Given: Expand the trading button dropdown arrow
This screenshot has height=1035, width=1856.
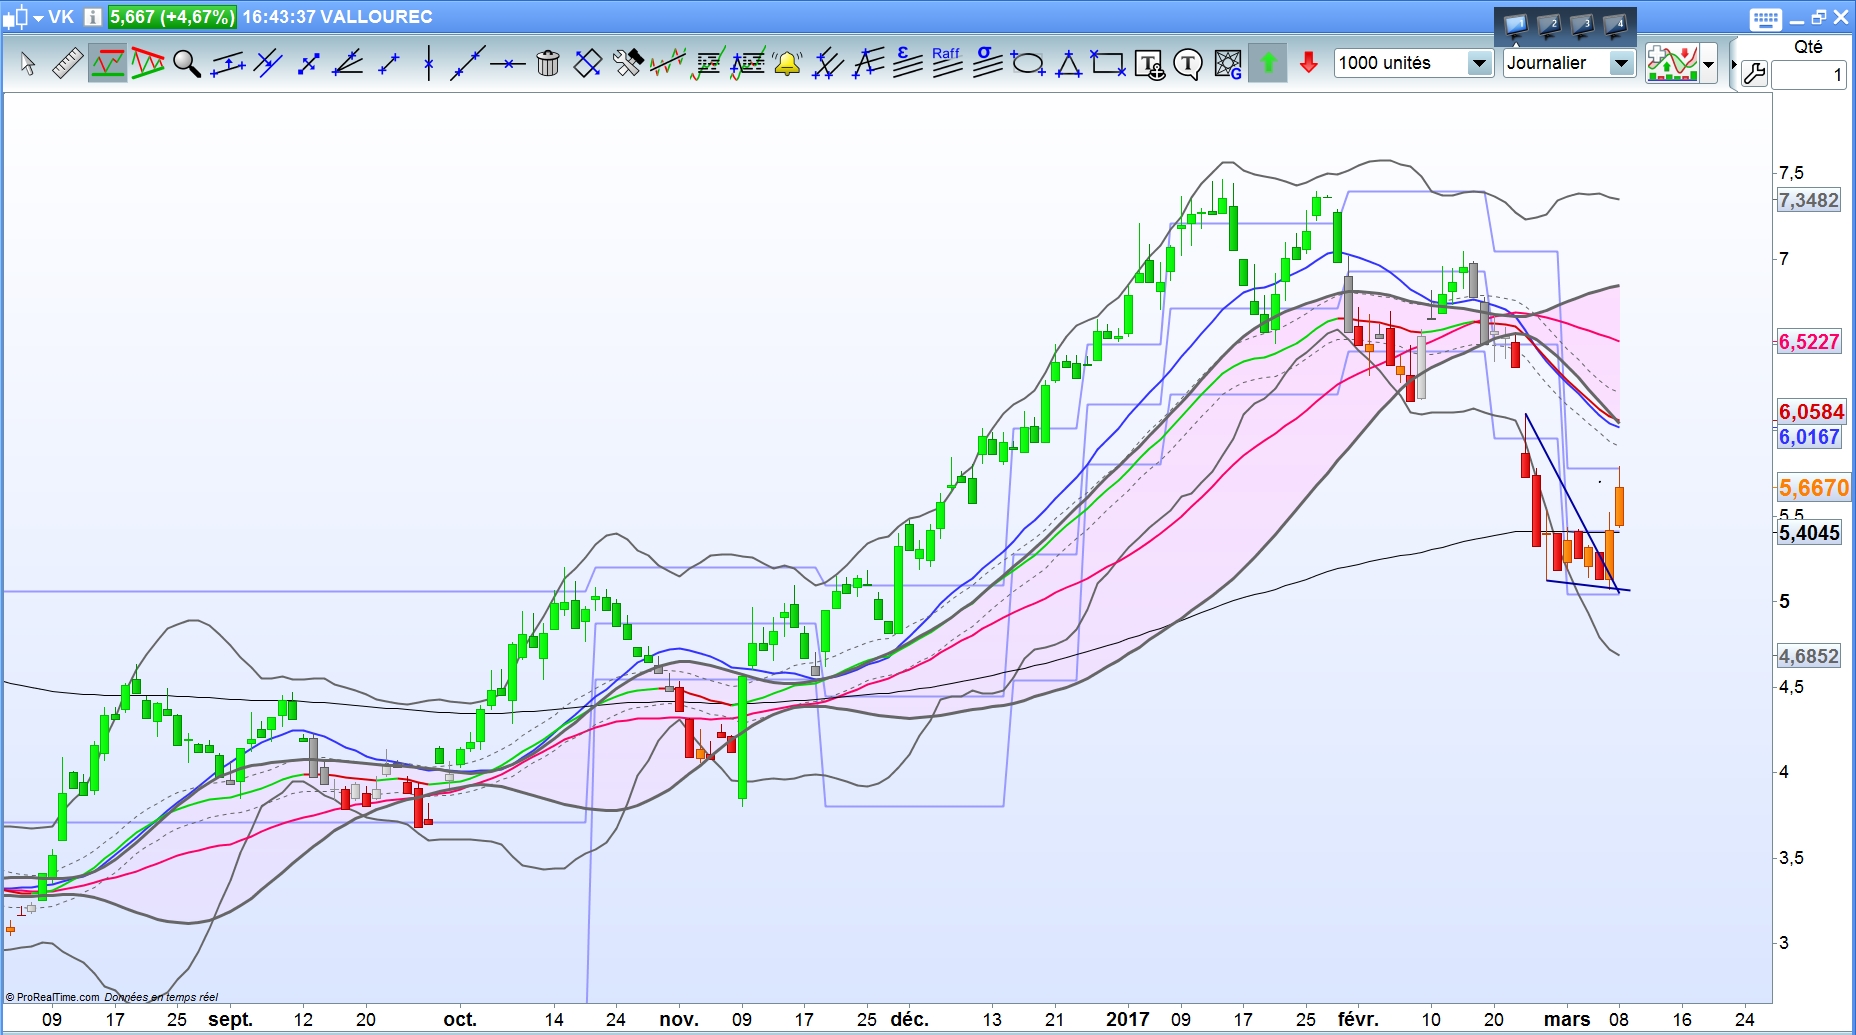Looking at the screenshot, I should tap(1709, 64).
